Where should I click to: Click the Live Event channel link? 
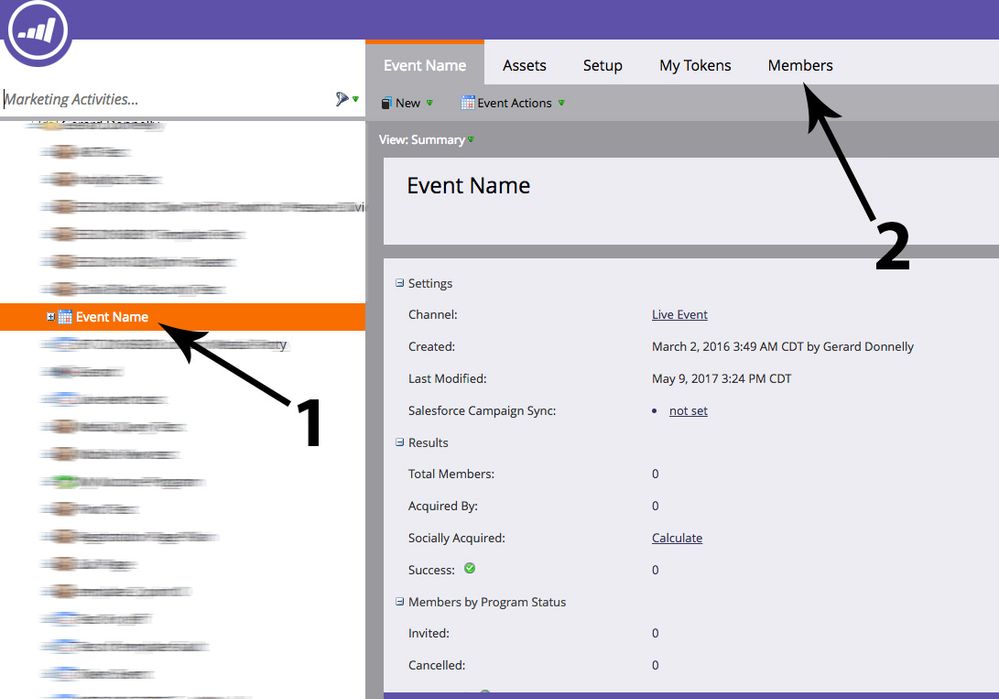(x=679, y=315)
